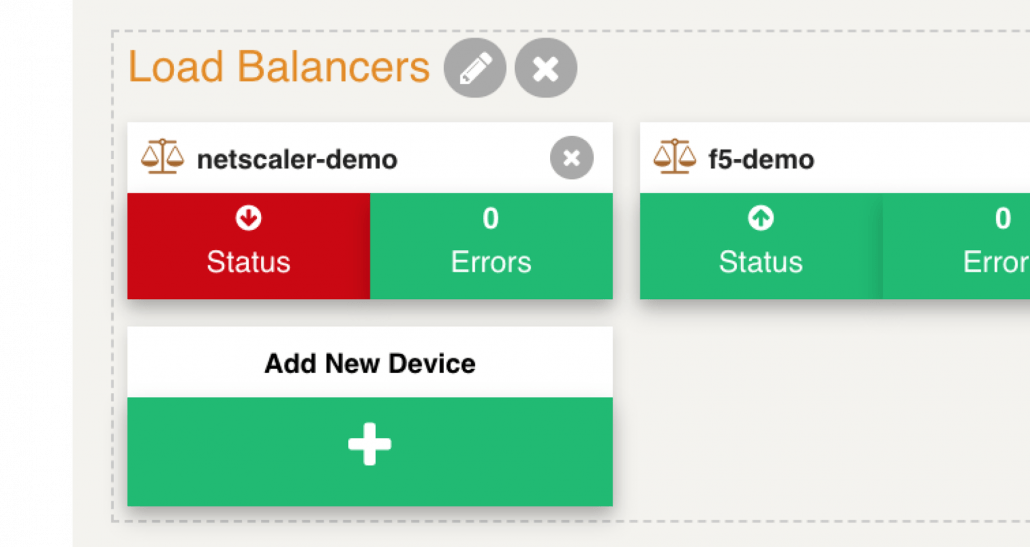Open the green Status tile of f5-demo

761,246
